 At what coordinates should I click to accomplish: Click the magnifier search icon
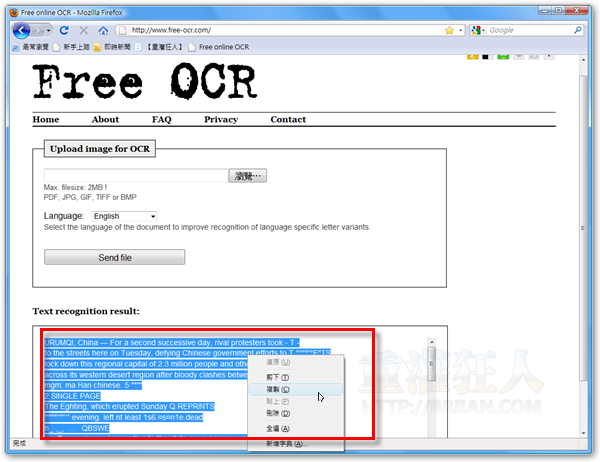pyautogui.click(x=578, y=30)
